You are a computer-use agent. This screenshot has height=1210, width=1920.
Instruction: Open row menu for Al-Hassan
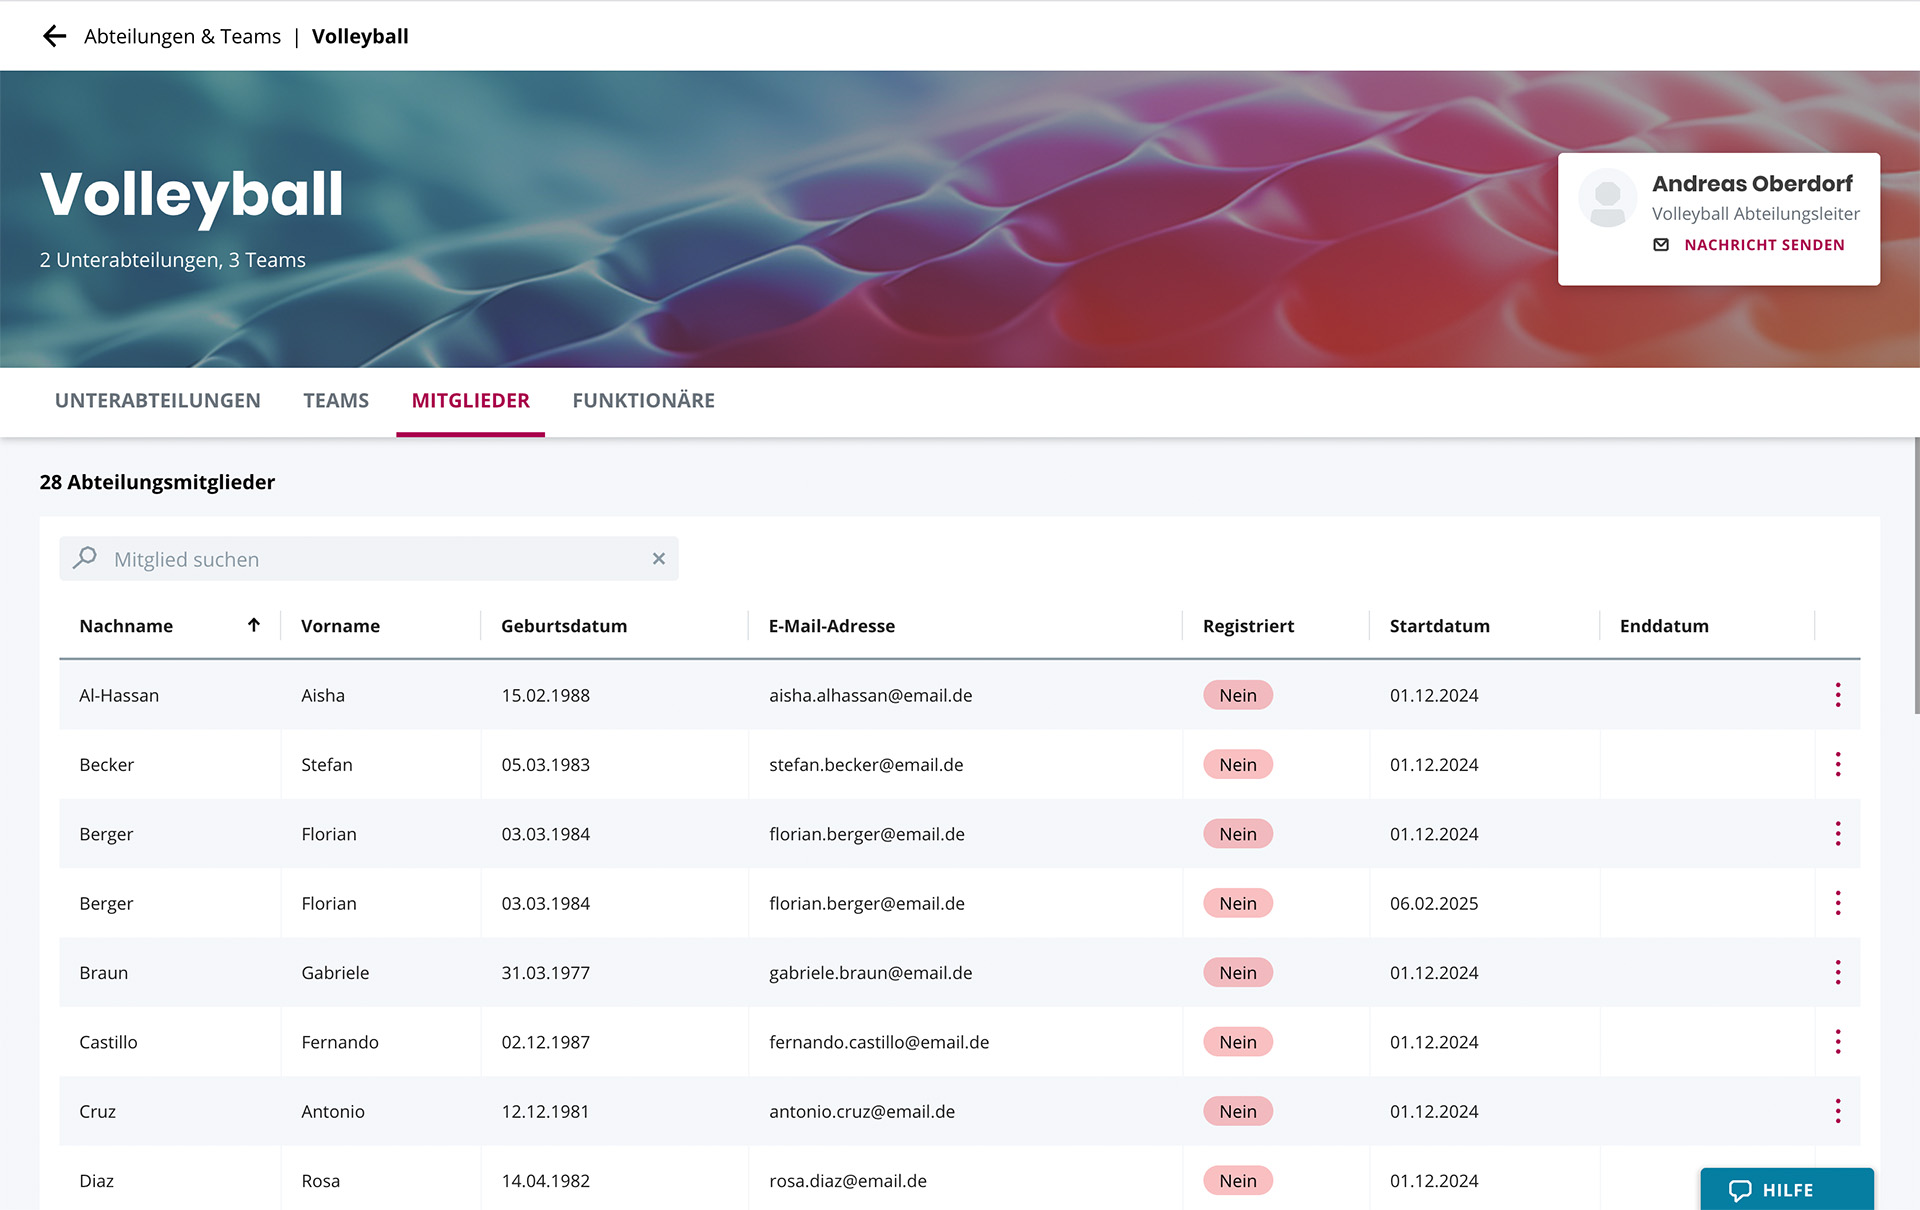click(x=1837, y=695)
